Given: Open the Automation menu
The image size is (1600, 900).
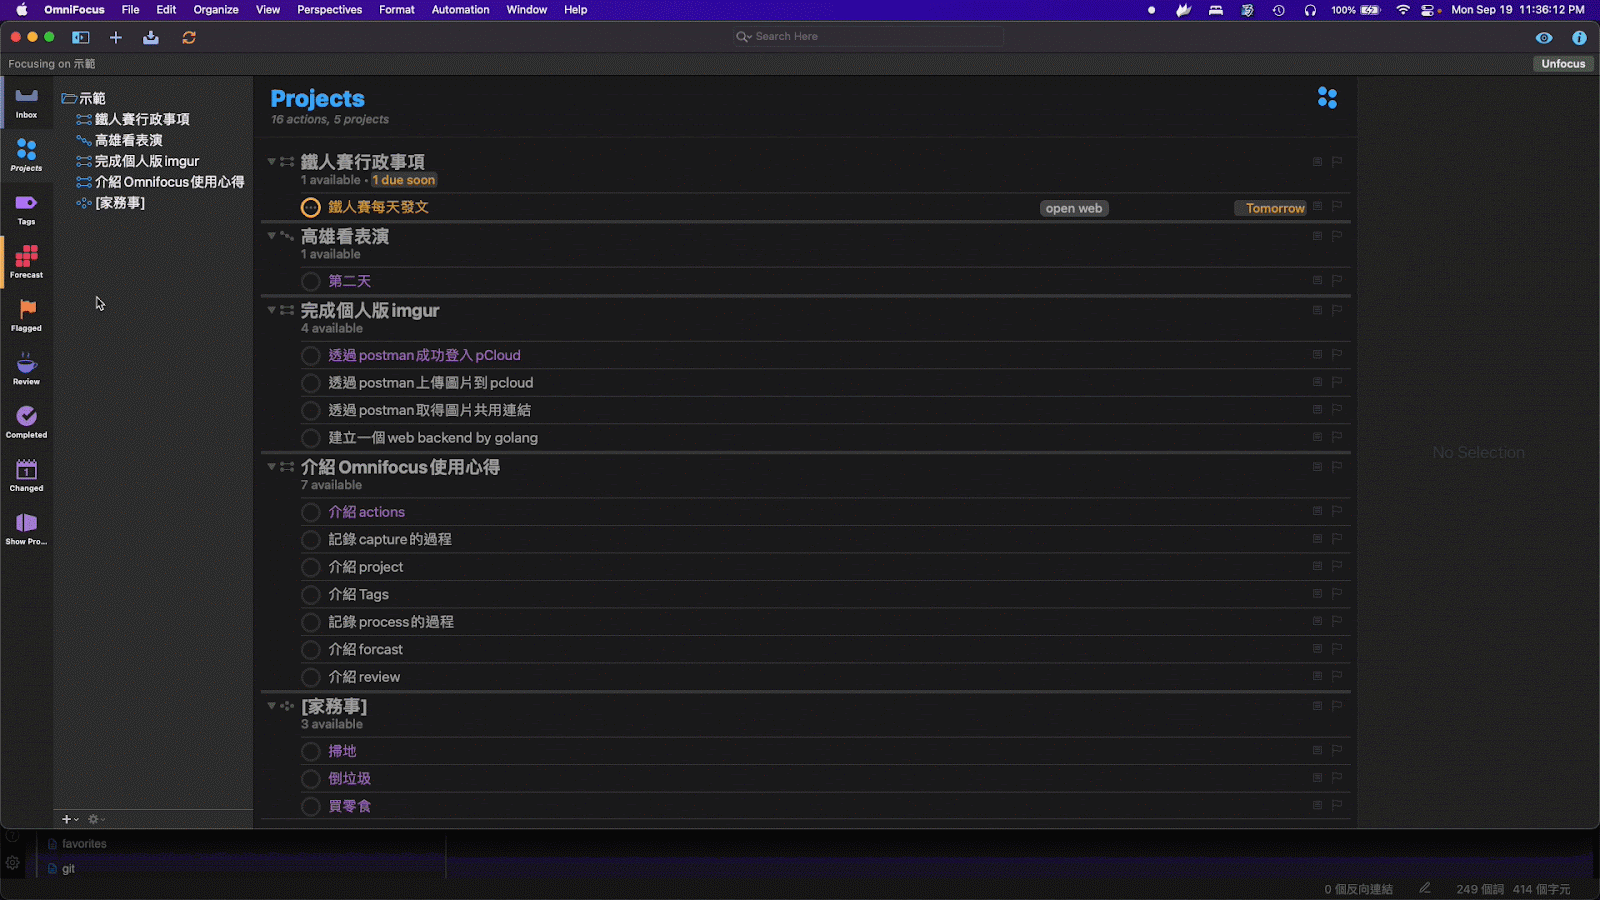Looking at the screenshot, I should pyautogui.click(x=460, y=10).
